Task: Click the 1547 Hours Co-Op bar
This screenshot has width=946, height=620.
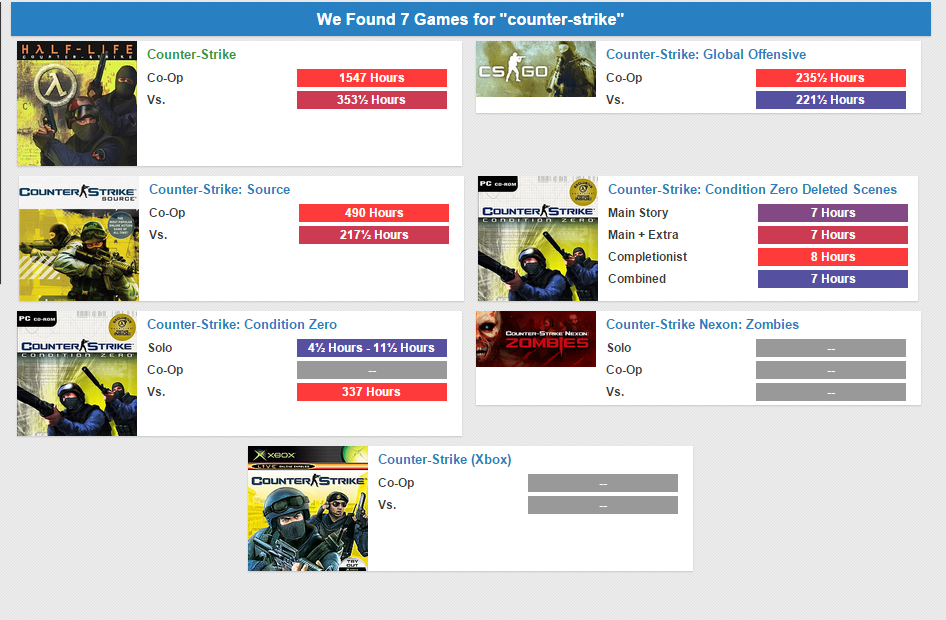Action: (372, 78)
